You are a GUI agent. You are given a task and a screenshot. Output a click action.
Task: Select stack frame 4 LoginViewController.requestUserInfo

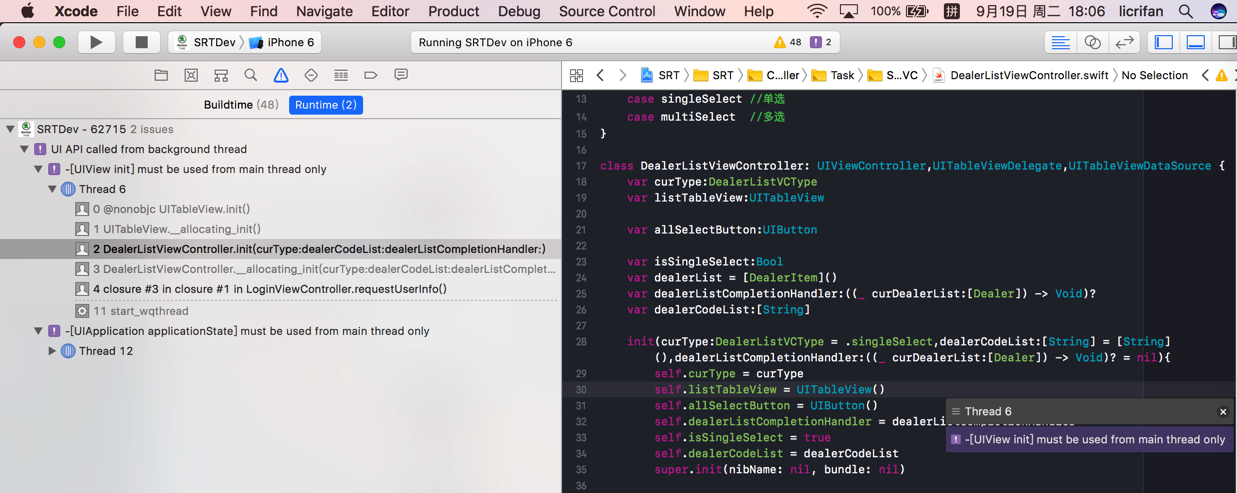(269, 289)
